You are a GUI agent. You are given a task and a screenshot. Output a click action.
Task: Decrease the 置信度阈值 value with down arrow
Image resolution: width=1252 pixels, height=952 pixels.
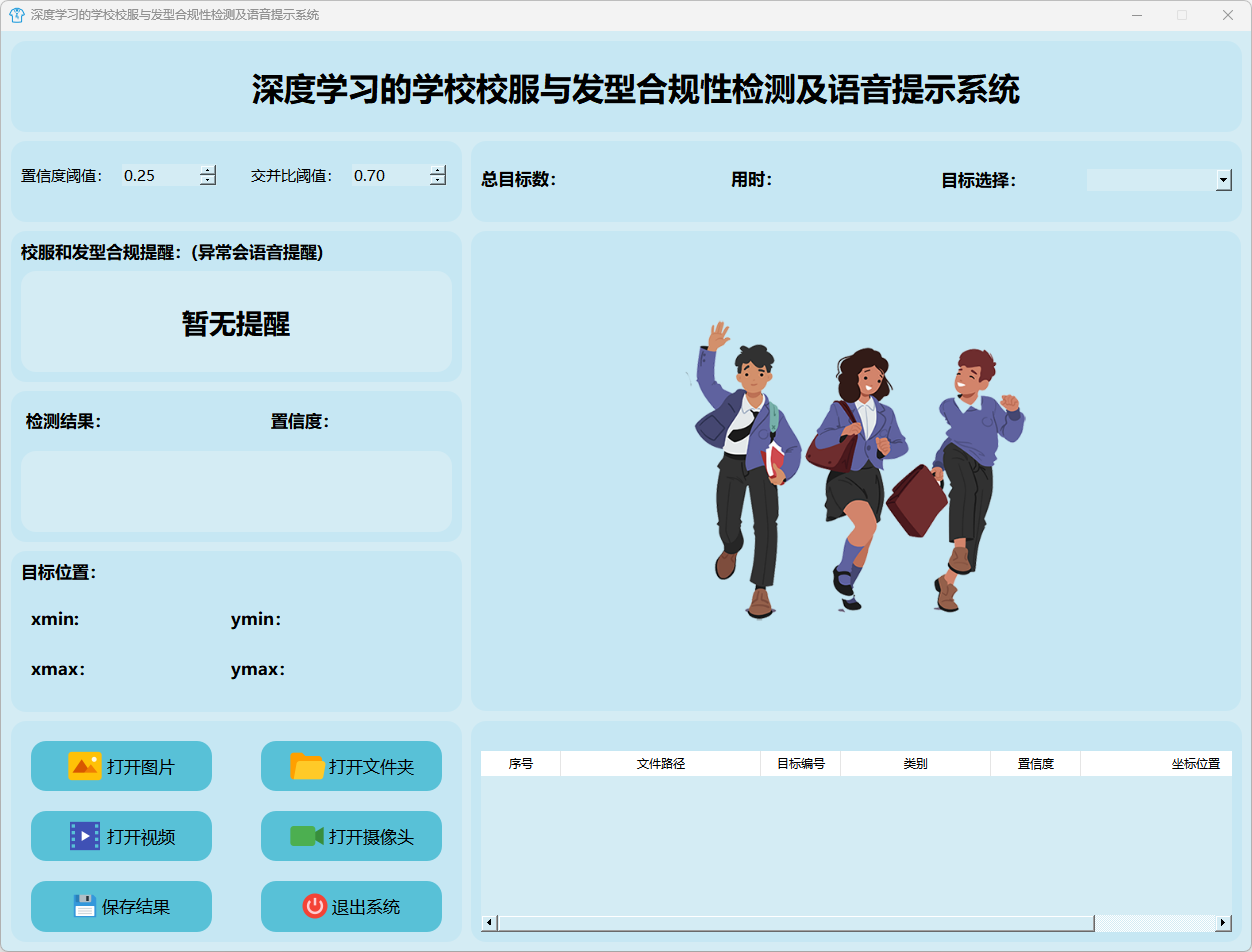[x=208, y=180]
